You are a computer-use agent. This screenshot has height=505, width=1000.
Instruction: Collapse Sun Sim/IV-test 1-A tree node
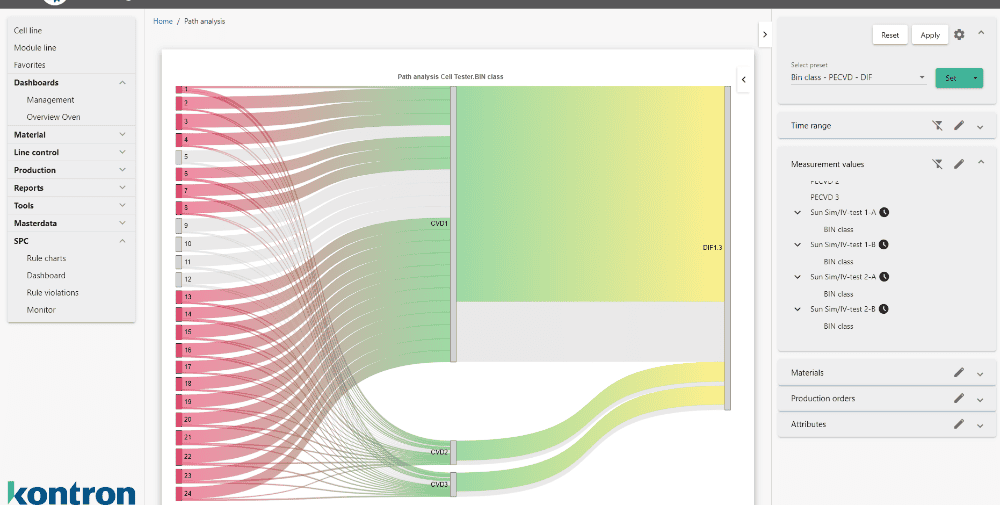point(797,212)
